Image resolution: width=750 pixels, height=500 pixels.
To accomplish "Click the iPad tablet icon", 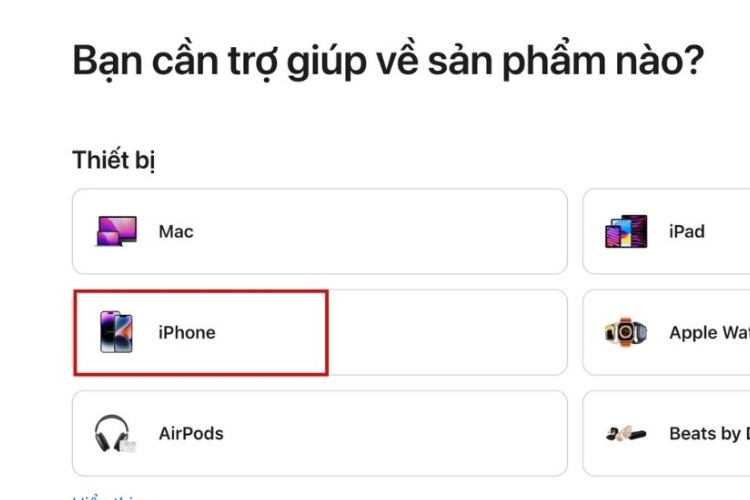I will [x=626, y=232].
